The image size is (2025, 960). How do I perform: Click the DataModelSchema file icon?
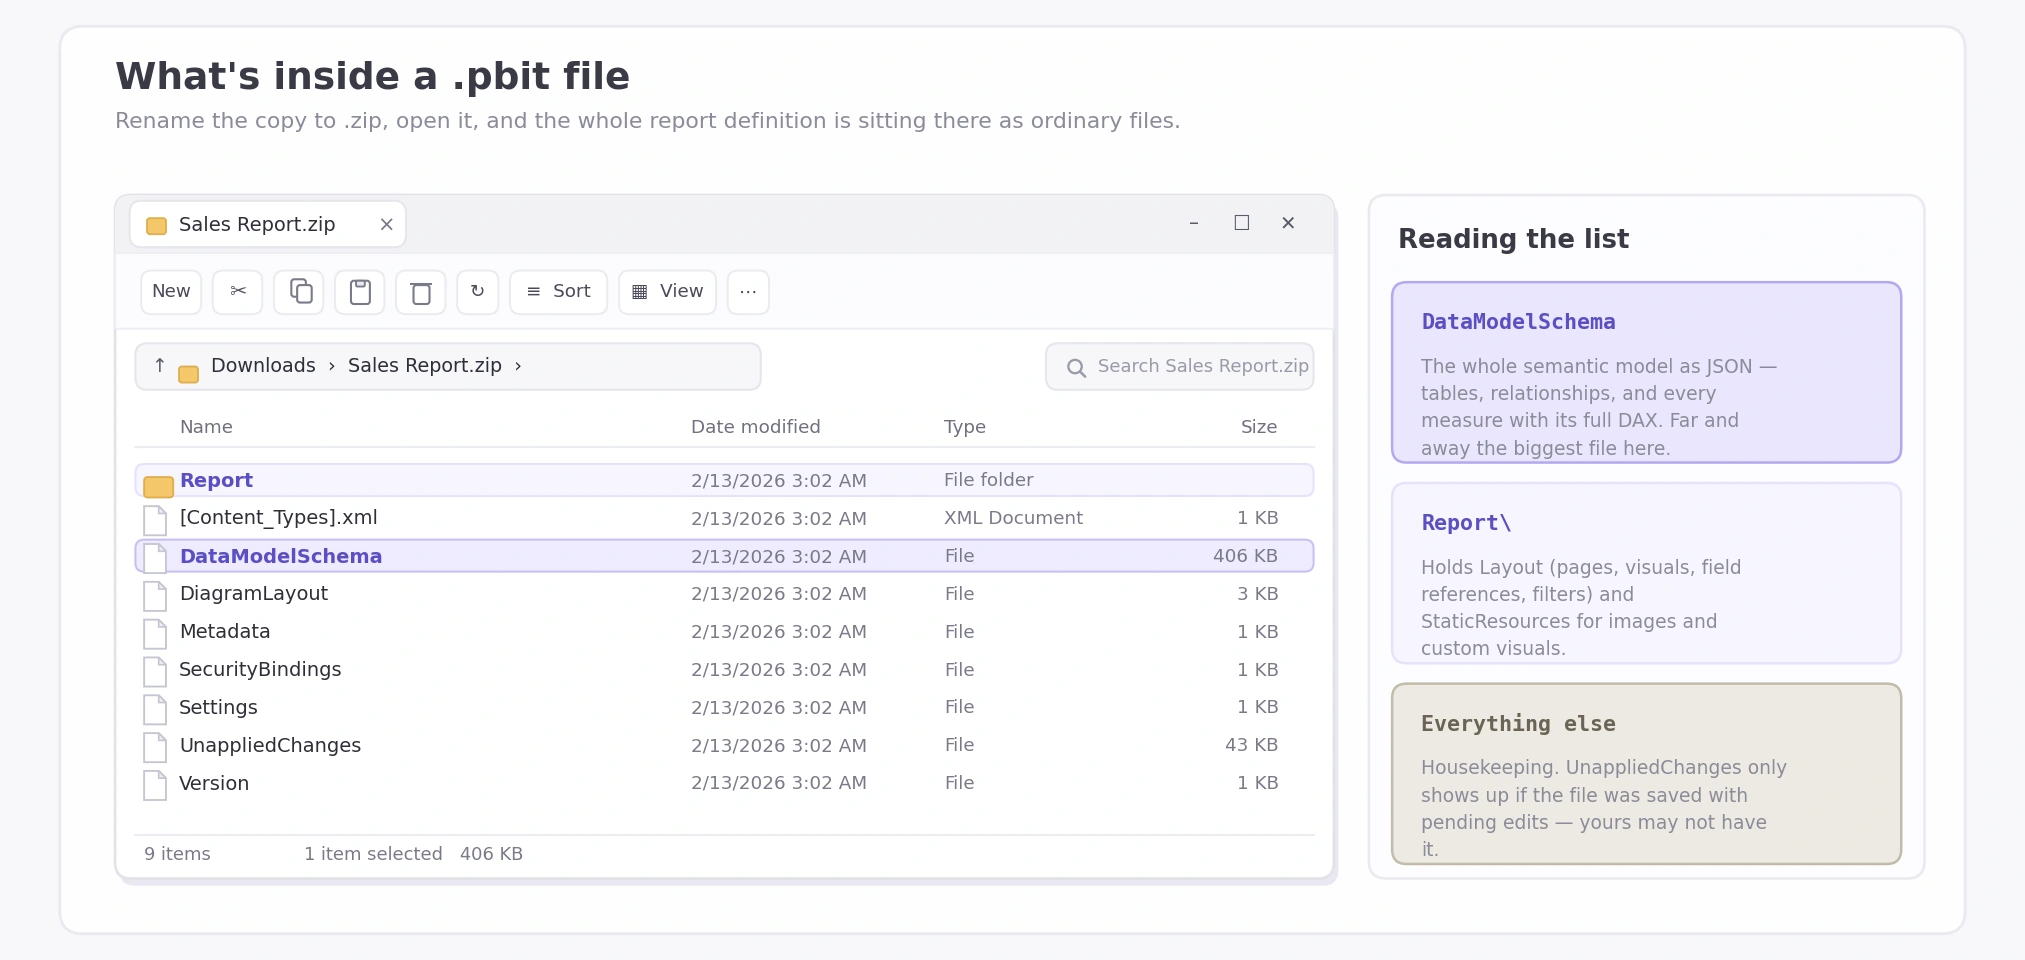pos(155,558)
